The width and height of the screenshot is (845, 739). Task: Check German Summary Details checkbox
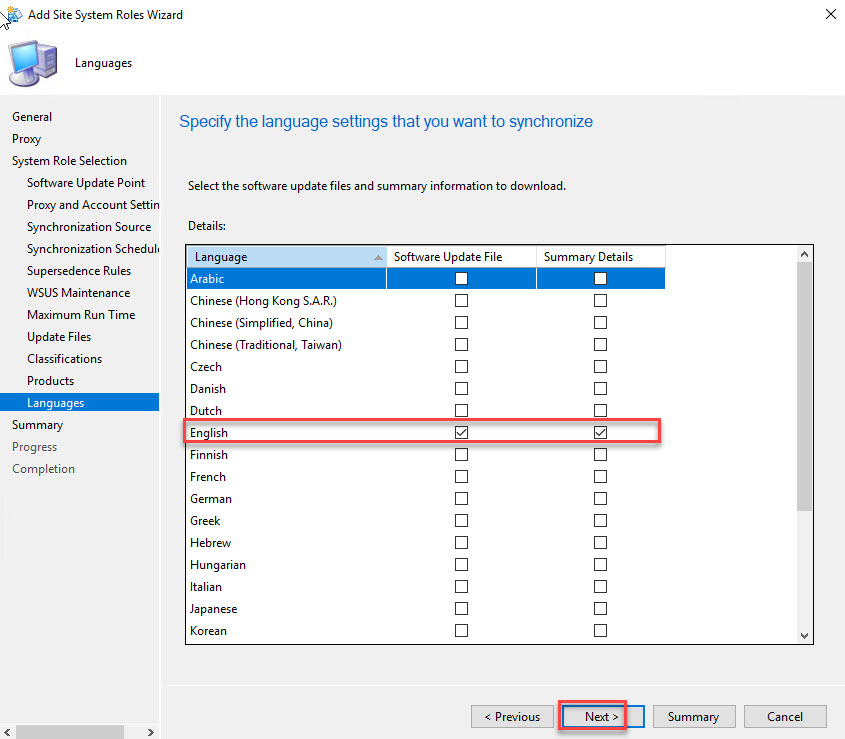tap(600, 499)
